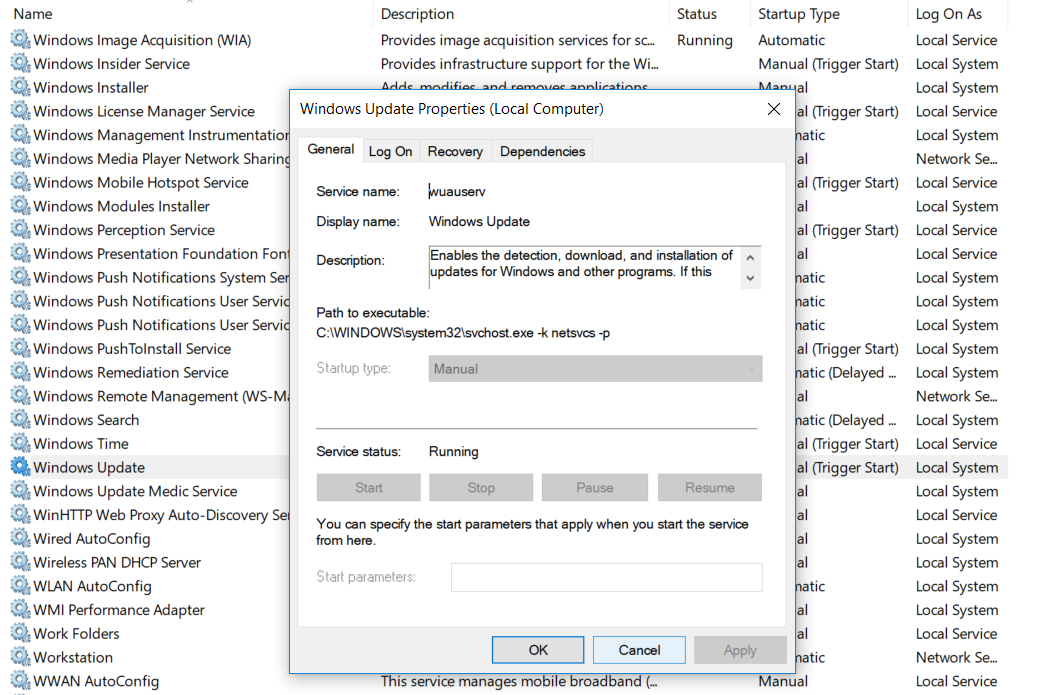Click the Windows License Manager Service gear icon
This screenshot has height=695, width=1054.
click(x=21, y=111)
